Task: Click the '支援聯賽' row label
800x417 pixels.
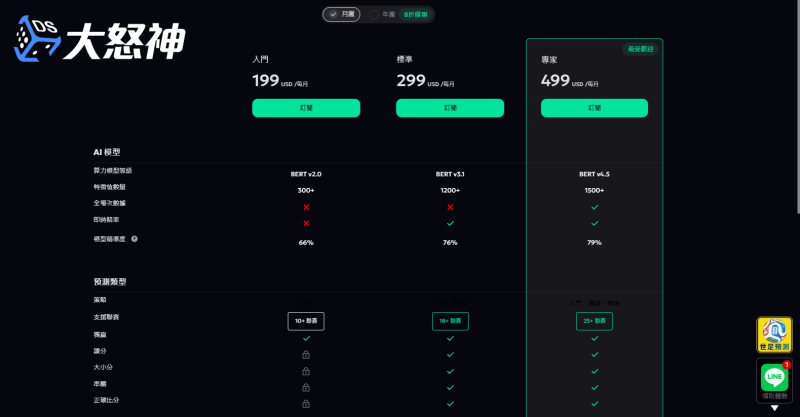Action: pyautogui.click(x=106, y=317)
